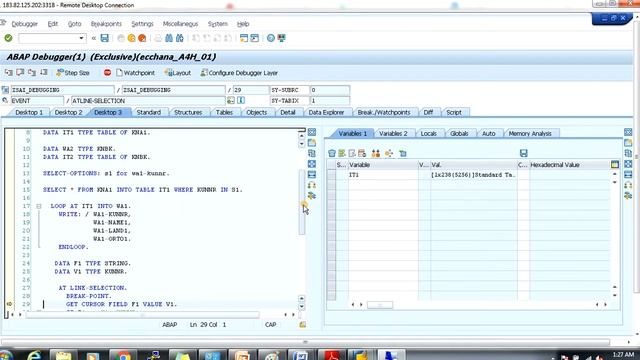Switch to the Objects tab
The width and height of the screenshot is (640, 360).
(x=256, y=112)
